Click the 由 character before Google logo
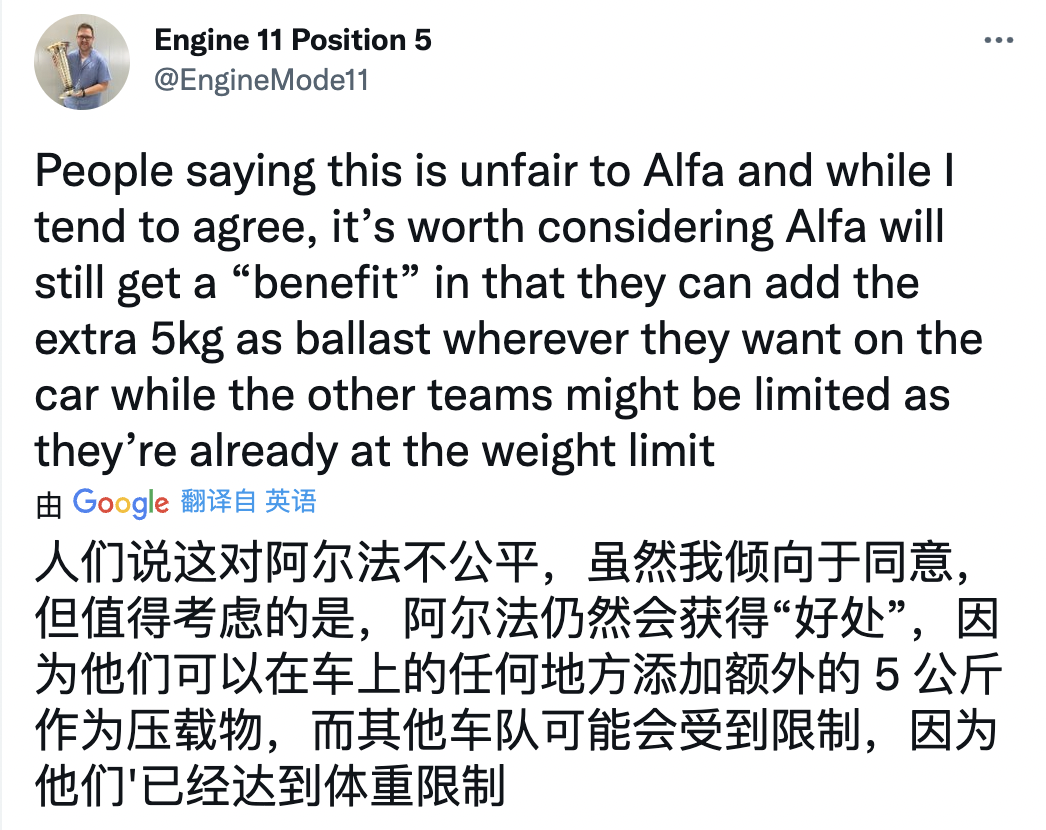 [49, 505]
